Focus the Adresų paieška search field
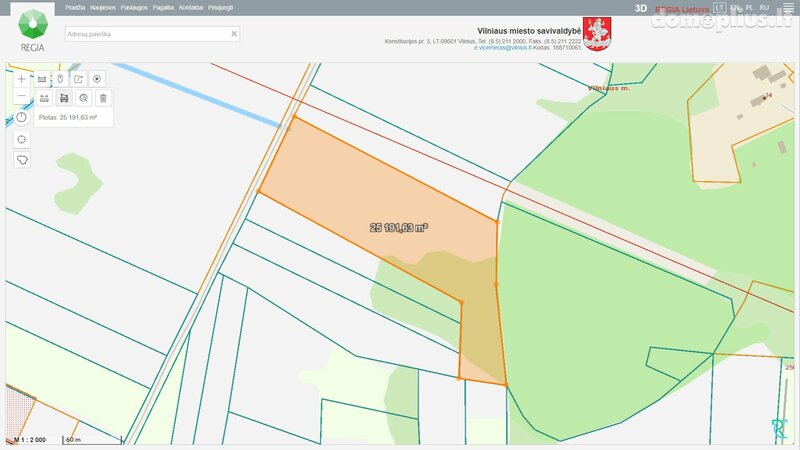 point(152,34)
